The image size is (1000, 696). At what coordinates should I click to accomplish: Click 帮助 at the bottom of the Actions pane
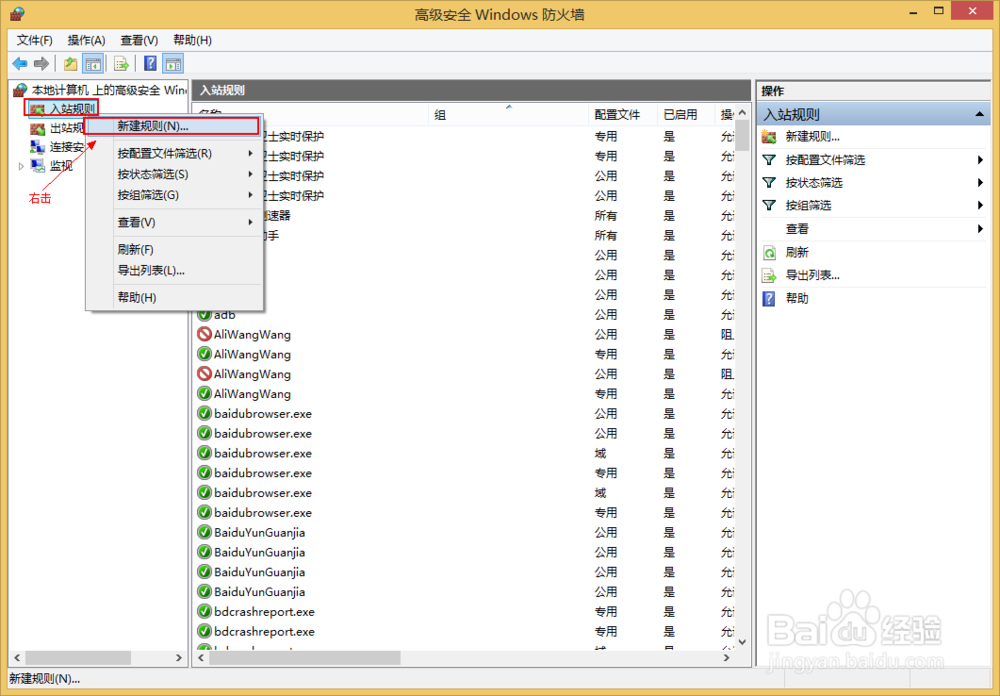(x=794, y=297)
